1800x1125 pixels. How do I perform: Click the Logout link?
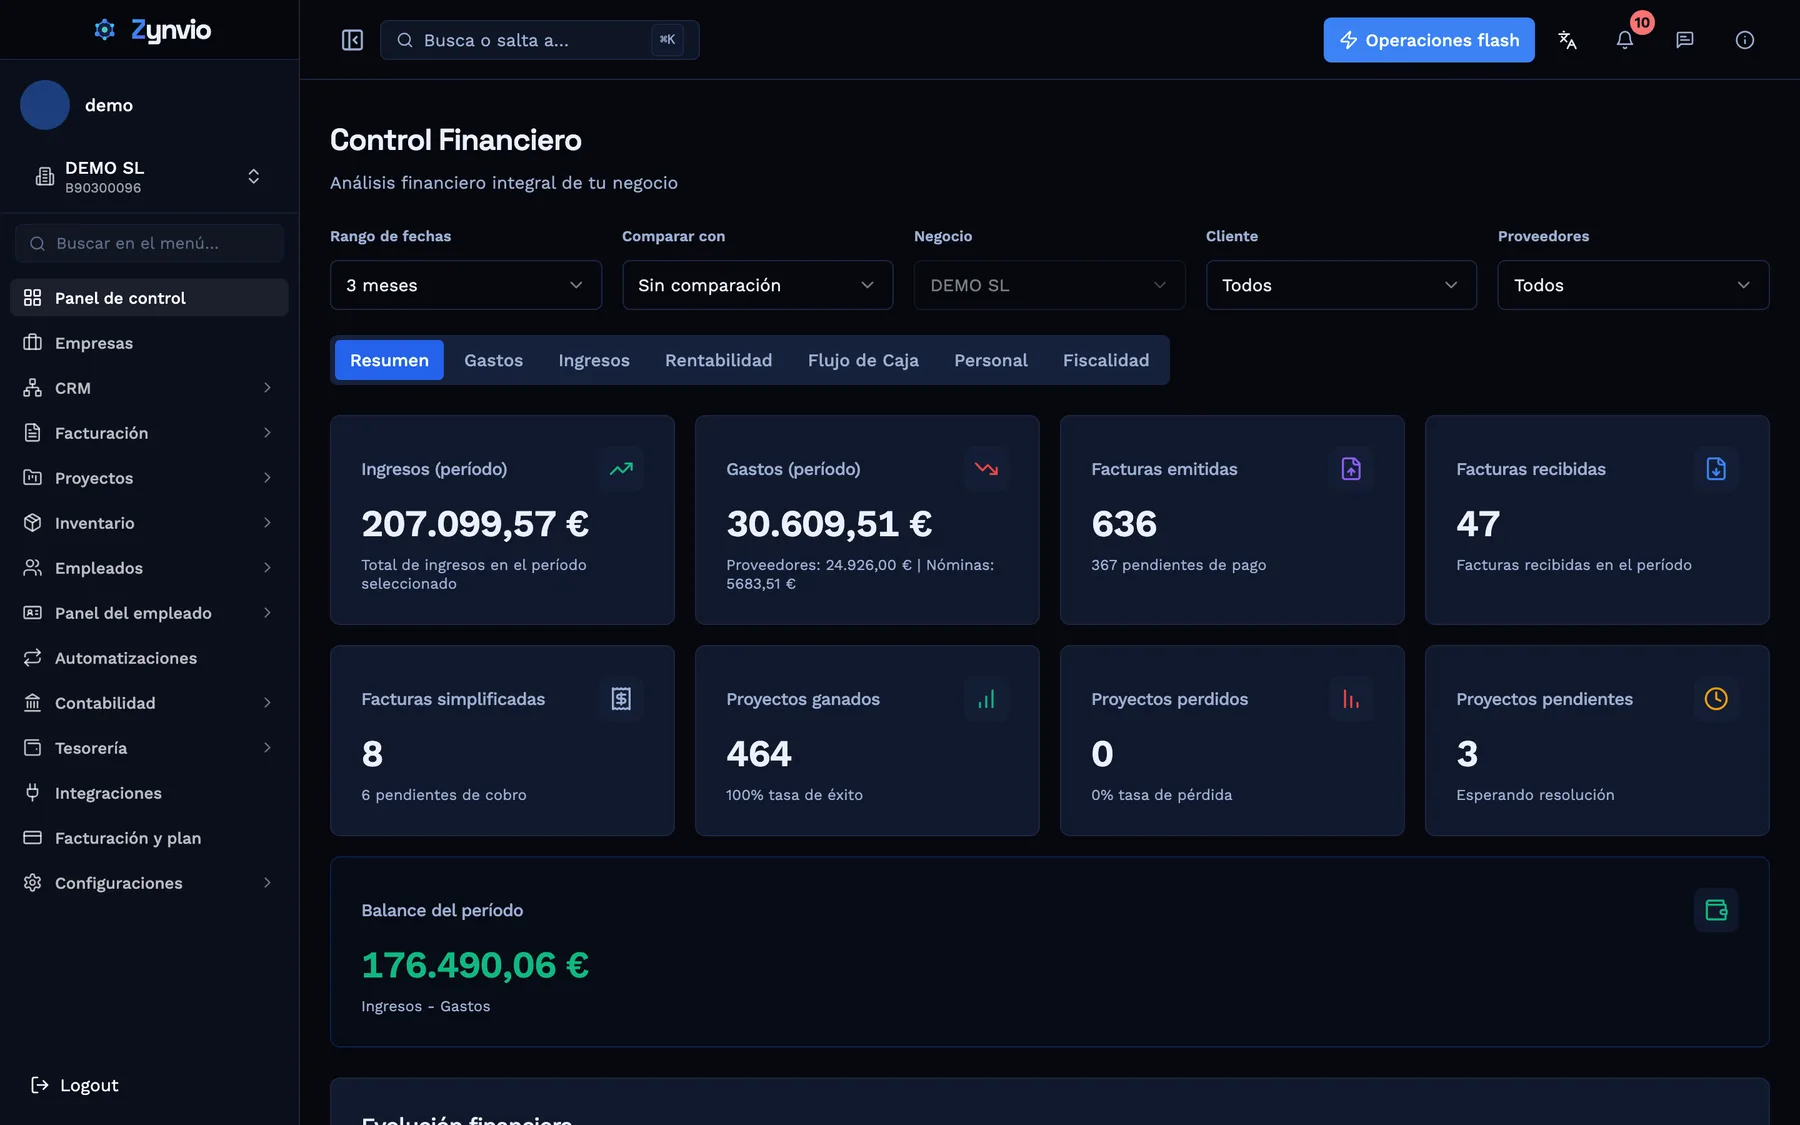point(75,1085)
